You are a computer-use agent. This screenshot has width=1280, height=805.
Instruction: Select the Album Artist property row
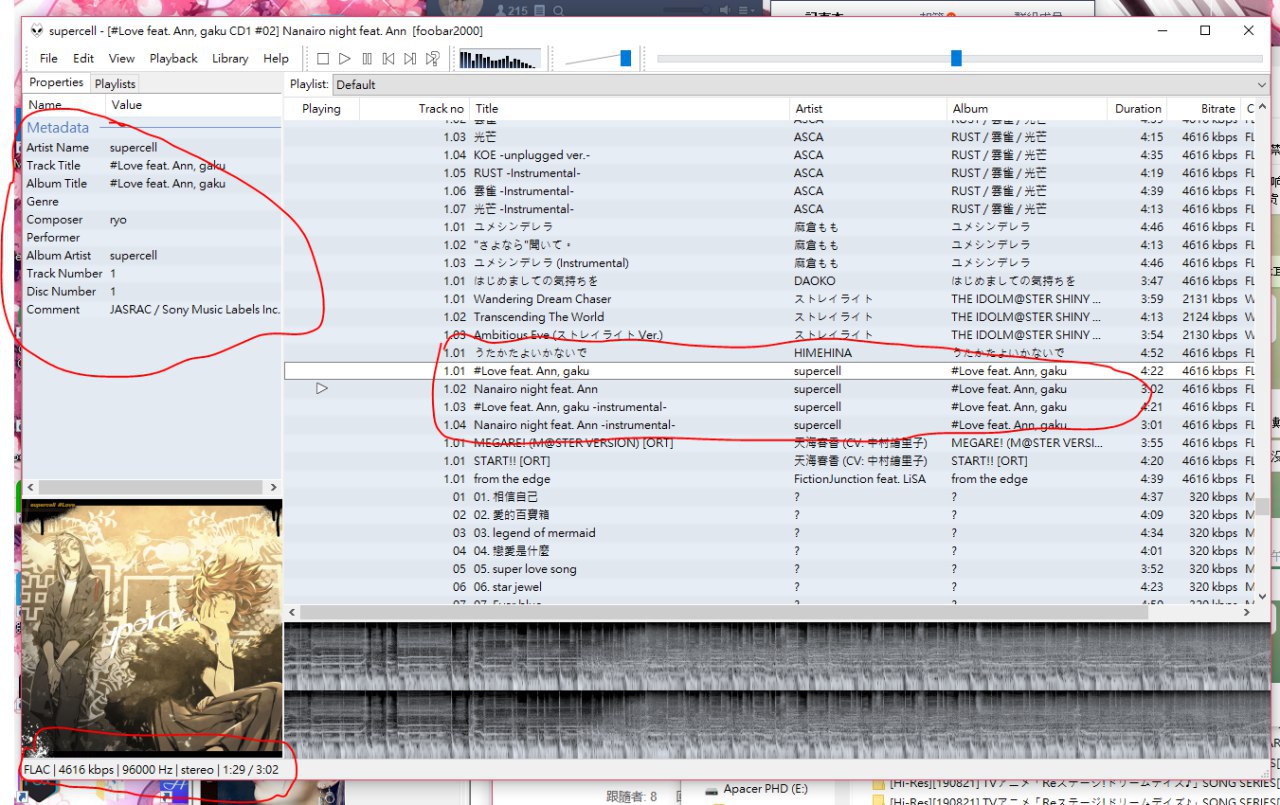tap(152, 256)
